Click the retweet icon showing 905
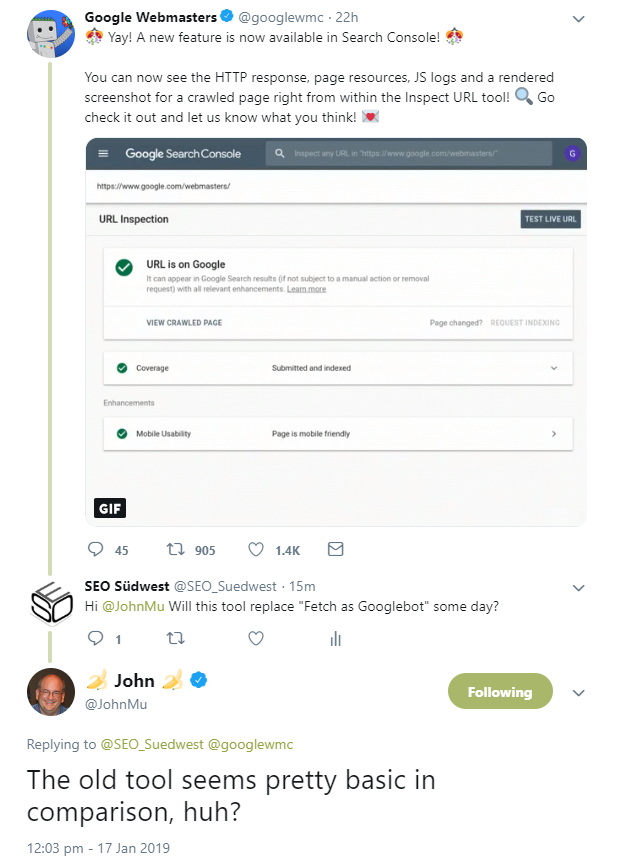 click(x=176, y=549)
